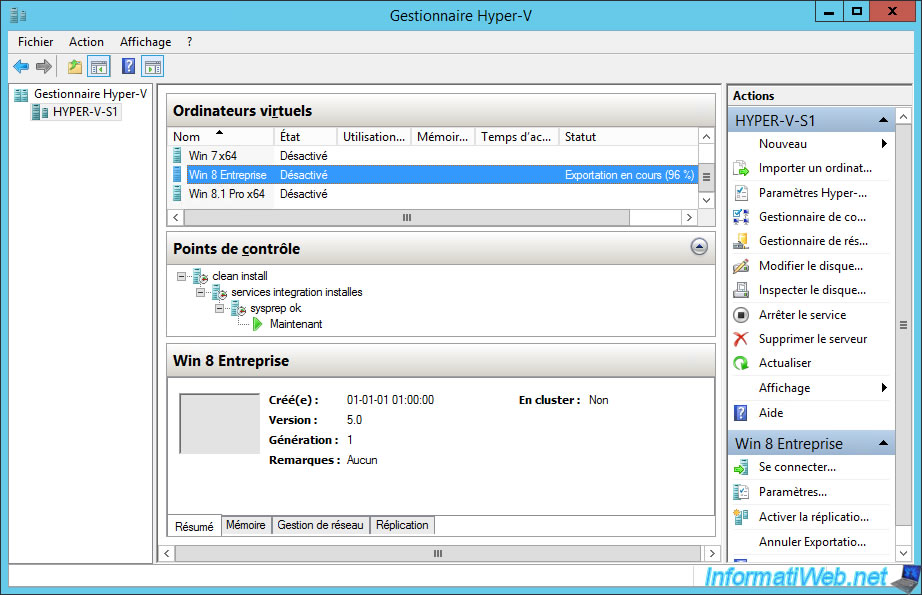Viewport: 922px width, 595px height.
Task: Click the Win 8 Entreprise virtual machine icon
Action: [177, 175]
